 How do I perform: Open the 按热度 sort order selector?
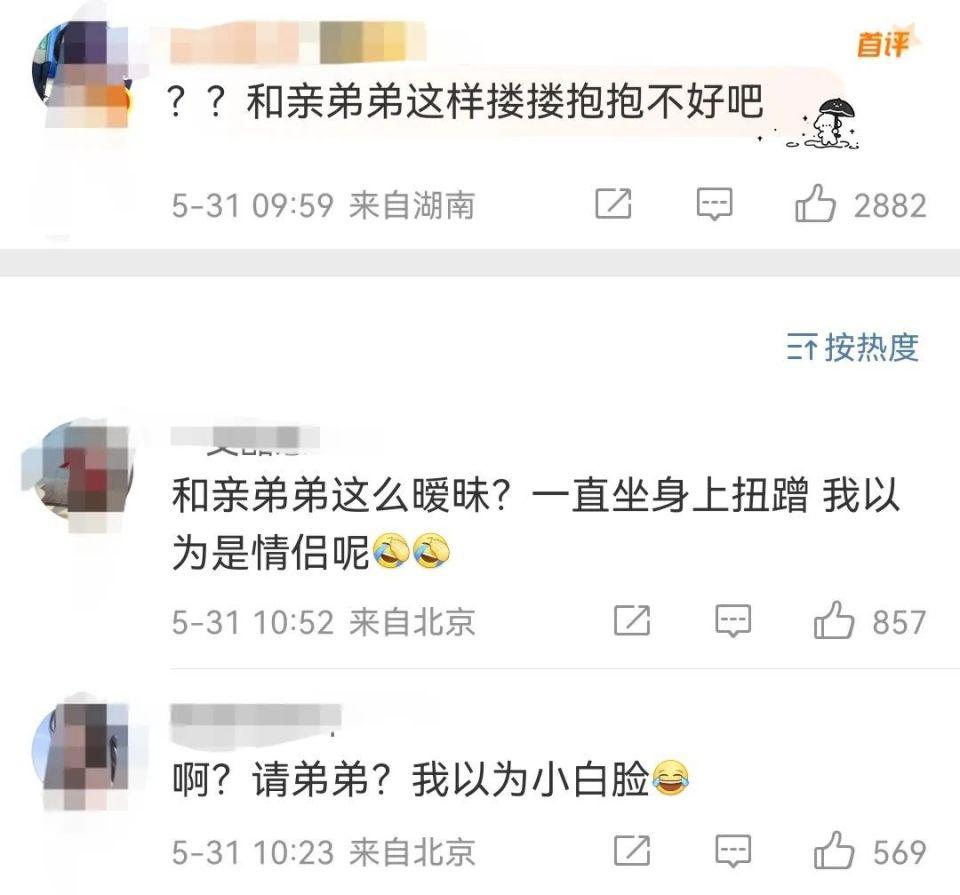coord(853,348)
